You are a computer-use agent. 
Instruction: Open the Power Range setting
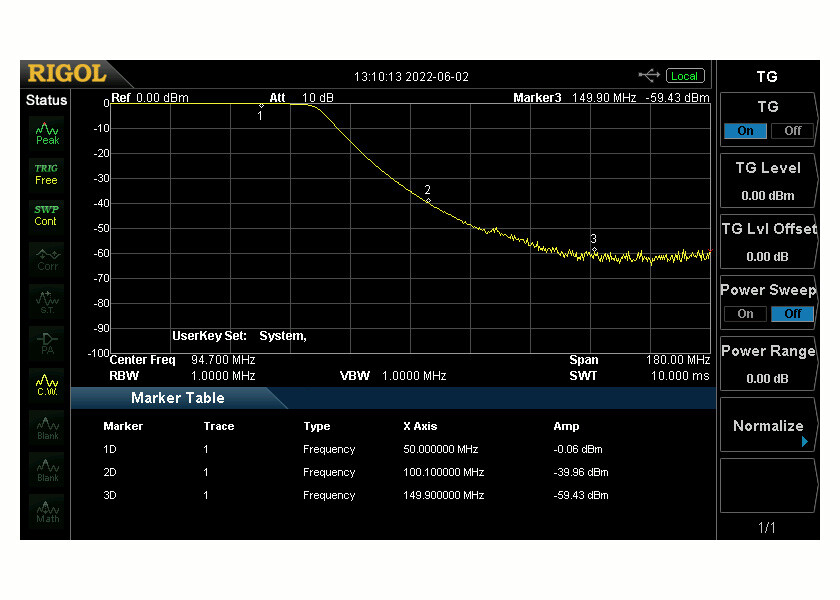coord(768,363)
